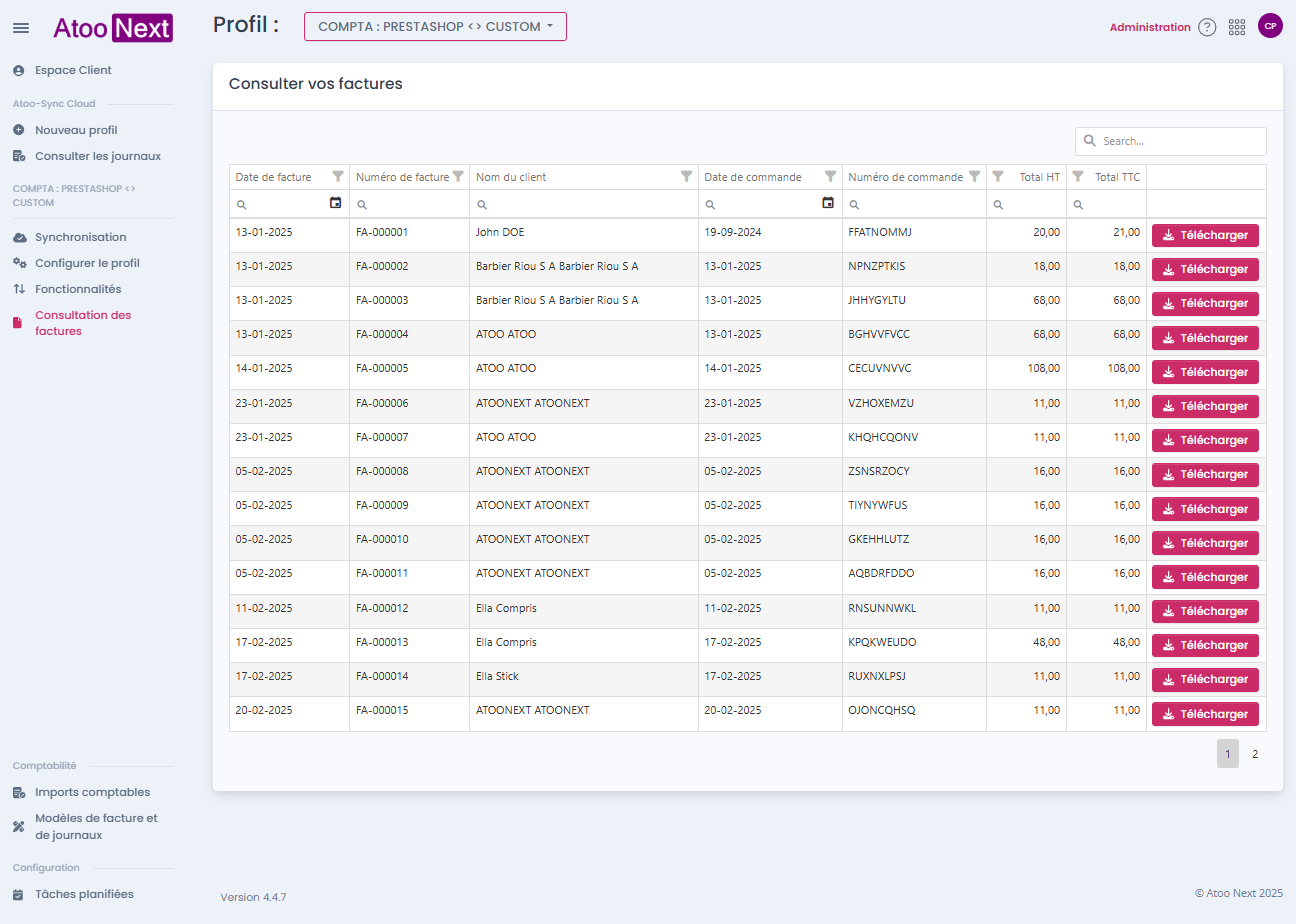Download invoice FA-000003
Screen dimensions: 1296x924
(x=1205, y=303)
